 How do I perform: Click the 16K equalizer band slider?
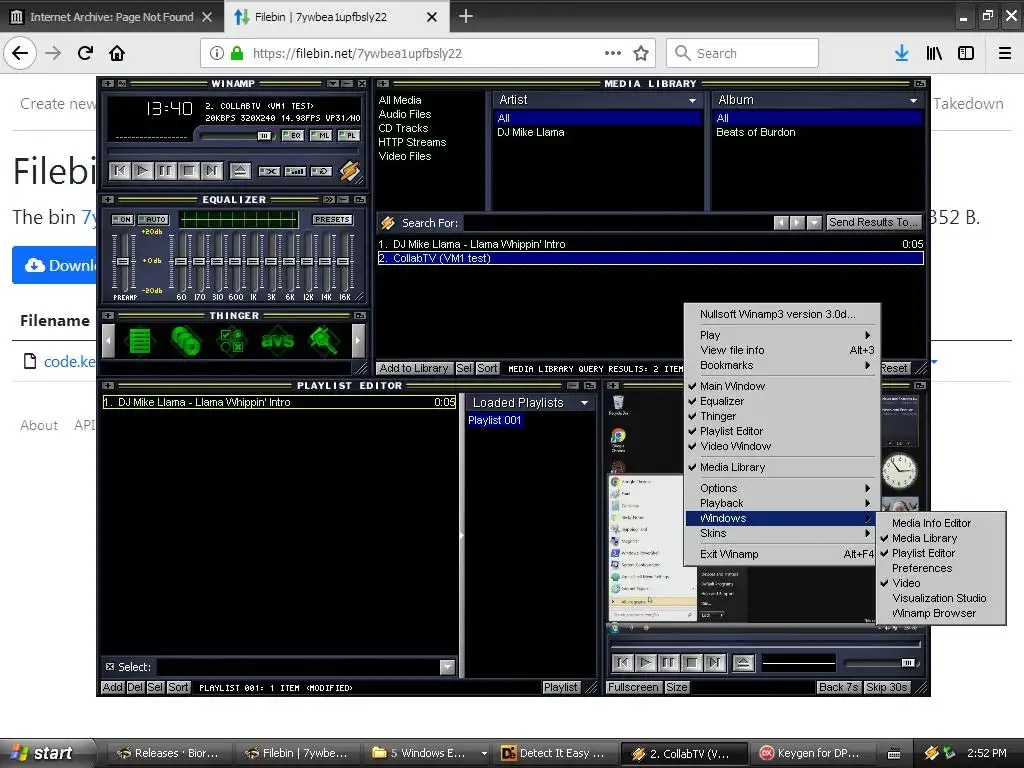click(x=344, y=261)
